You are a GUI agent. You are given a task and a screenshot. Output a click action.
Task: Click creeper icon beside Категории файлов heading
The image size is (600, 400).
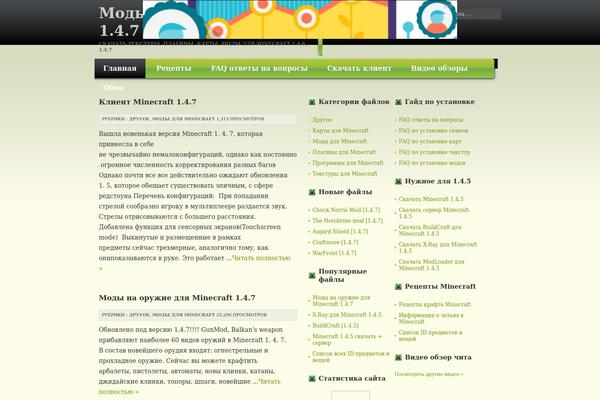tap(312, 102)
